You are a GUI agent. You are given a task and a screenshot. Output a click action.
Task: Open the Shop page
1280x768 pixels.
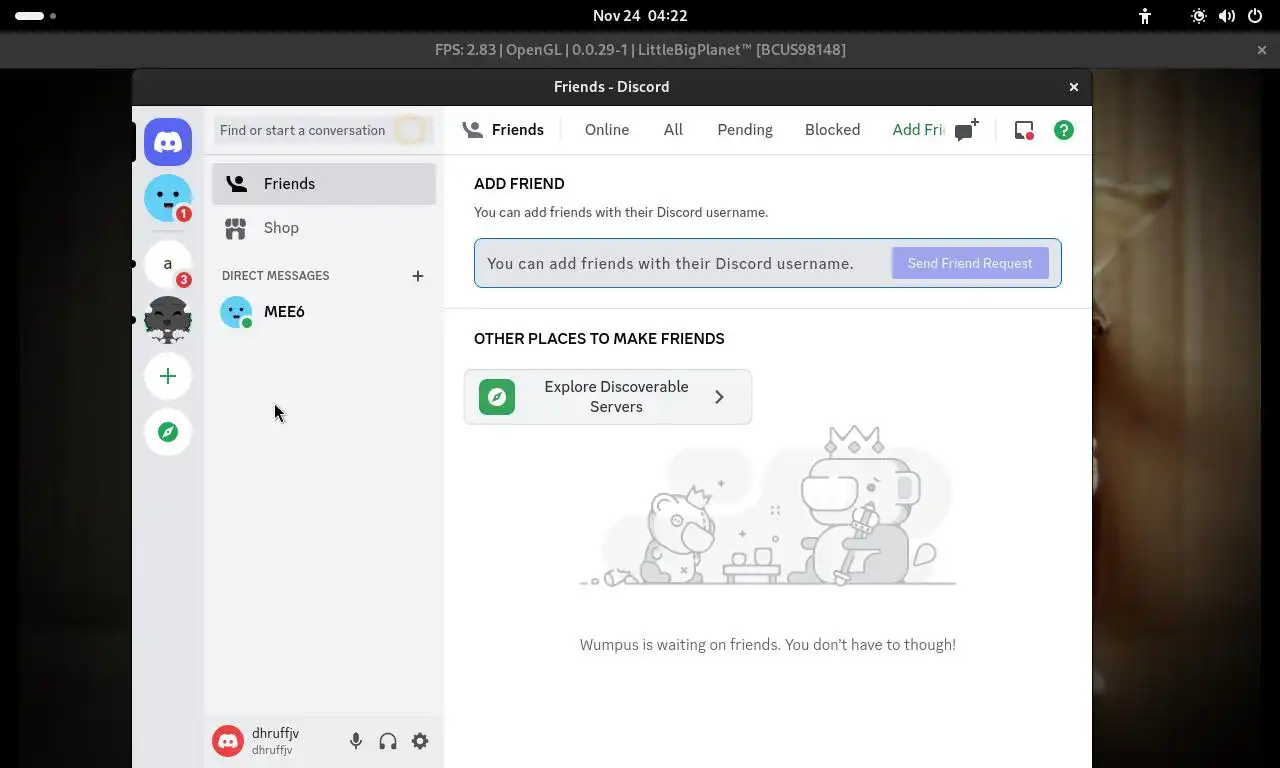tap(324, 228)
